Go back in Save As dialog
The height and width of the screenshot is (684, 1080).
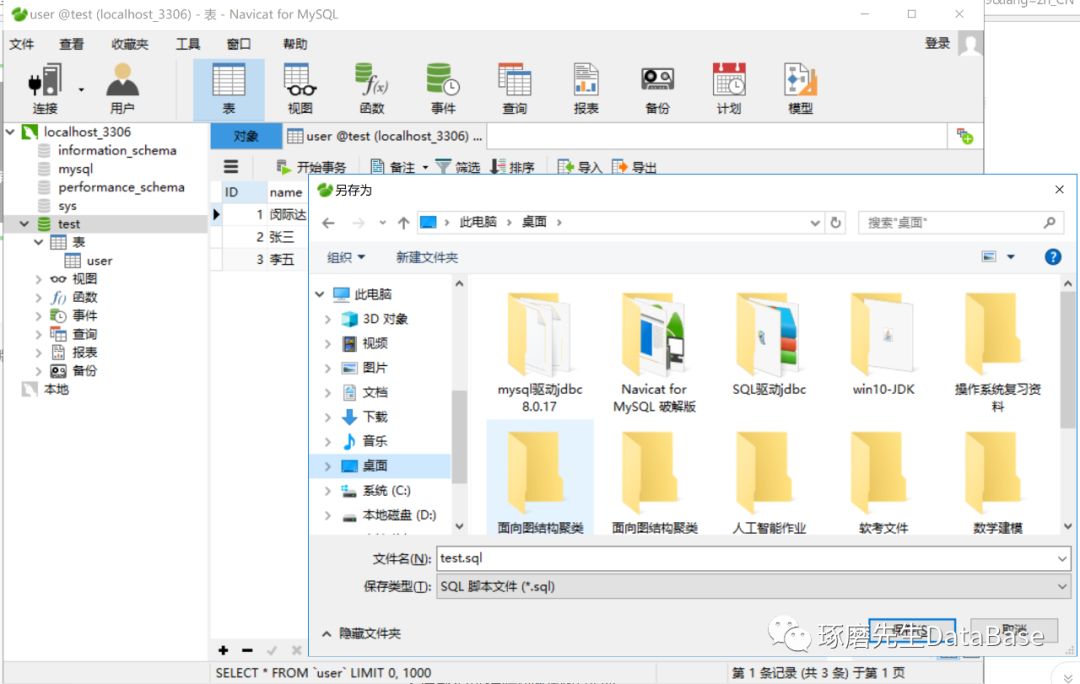tap(329, 222)
